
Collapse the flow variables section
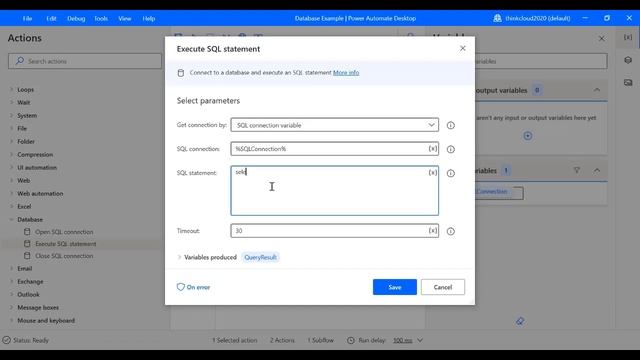(597, 170)
